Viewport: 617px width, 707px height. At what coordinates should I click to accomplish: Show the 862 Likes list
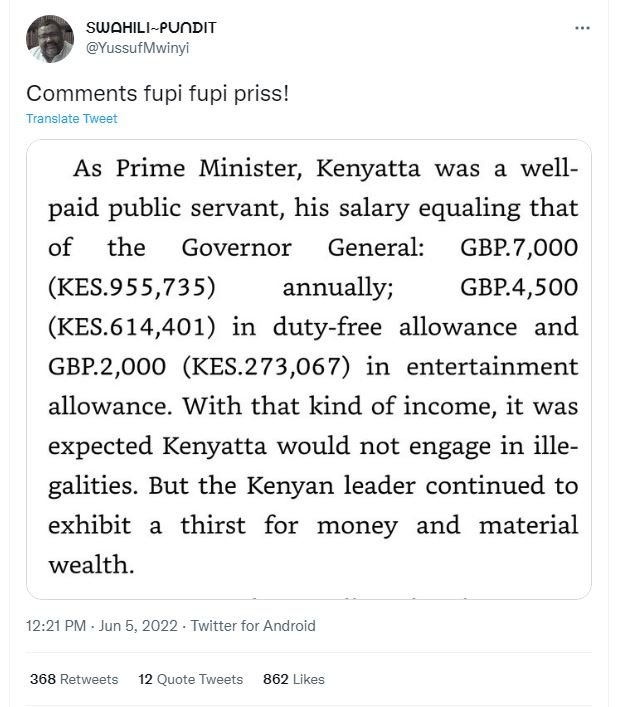[x=294, y=679]
